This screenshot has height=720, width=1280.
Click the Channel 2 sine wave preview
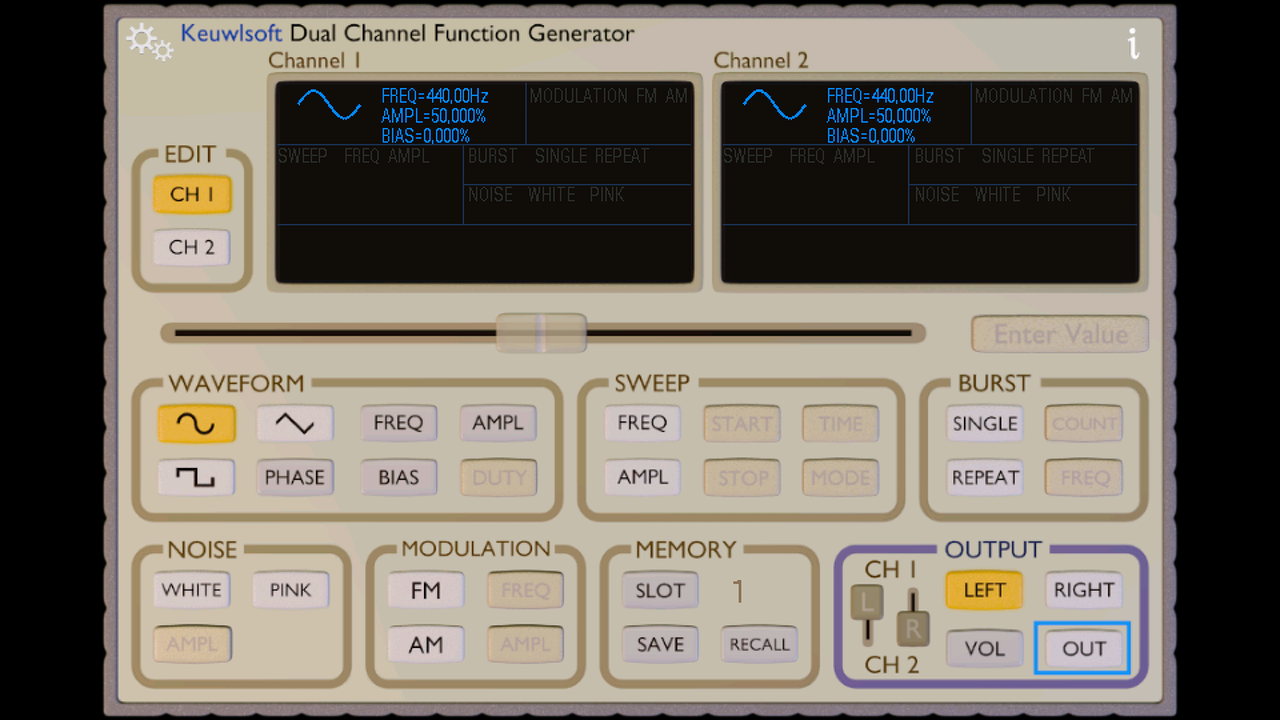point(775,105)
